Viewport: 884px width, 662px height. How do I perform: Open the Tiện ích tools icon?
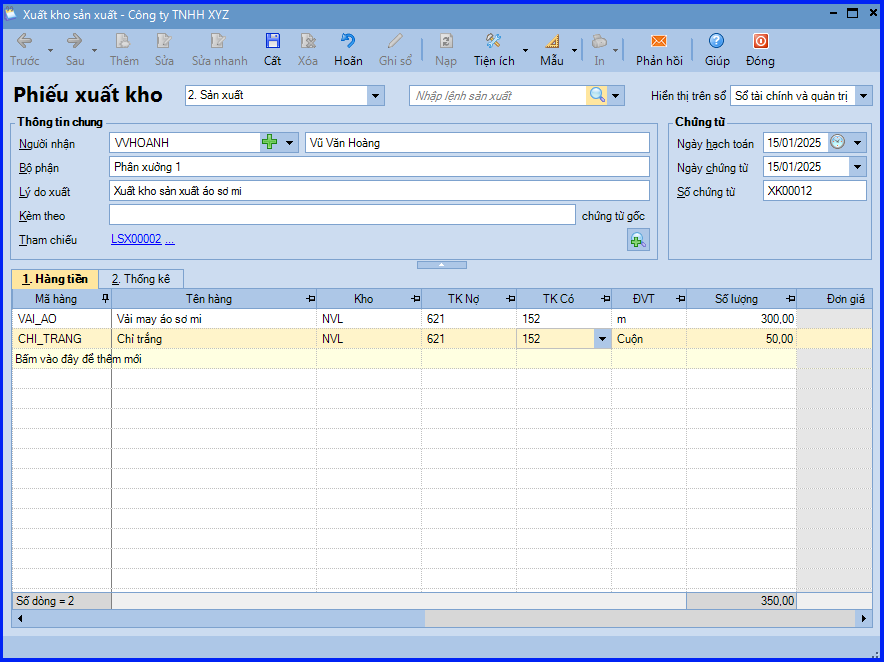click(x=494, y=41)
